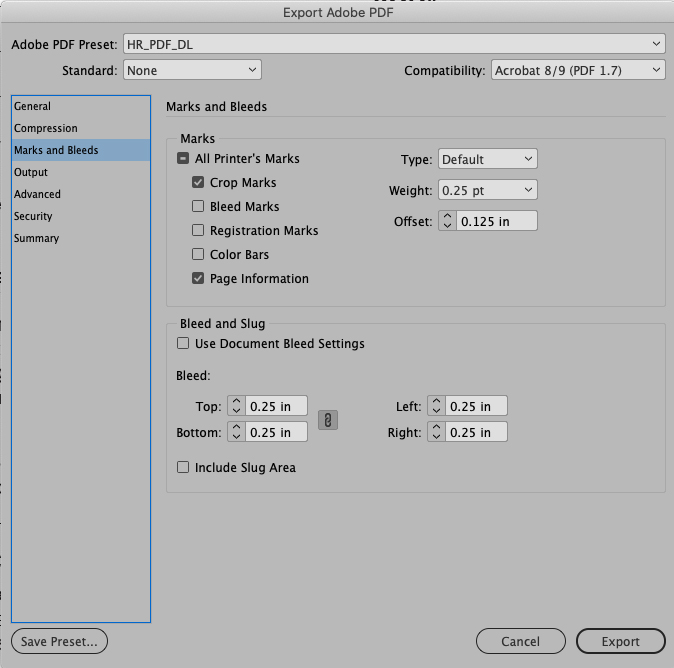Open the marks Weight dropdown
Viewport: 674px width, 668px height.
tap(487, 190)
